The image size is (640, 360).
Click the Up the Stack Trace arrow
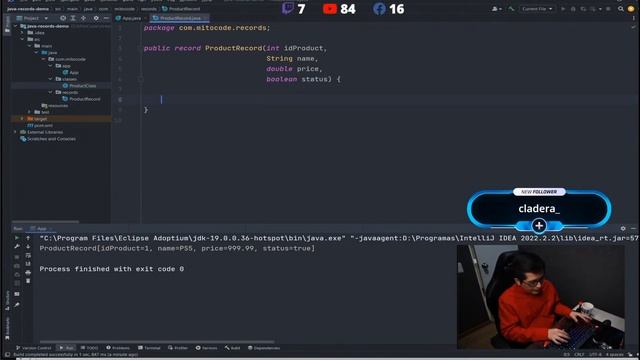[28, 238]
